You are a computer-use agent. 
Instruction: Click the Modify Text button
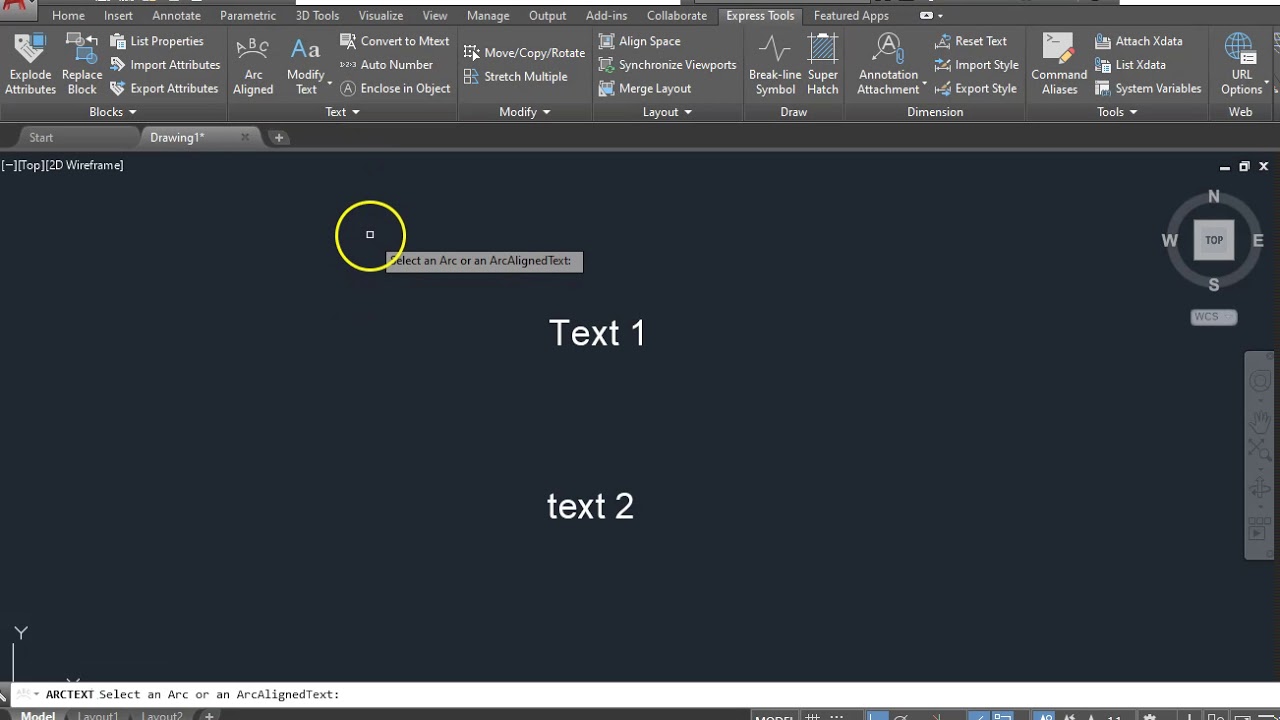(x=305, y=65)
